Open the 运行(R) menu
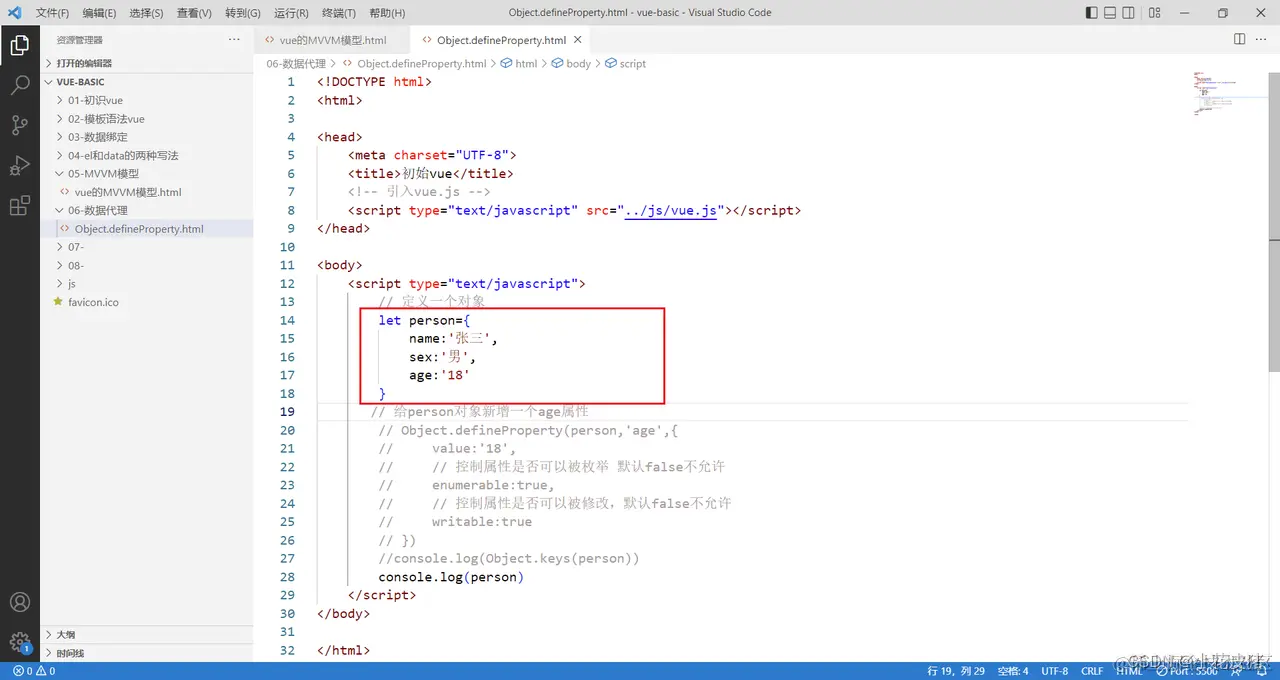 click(x=291, y=13)
